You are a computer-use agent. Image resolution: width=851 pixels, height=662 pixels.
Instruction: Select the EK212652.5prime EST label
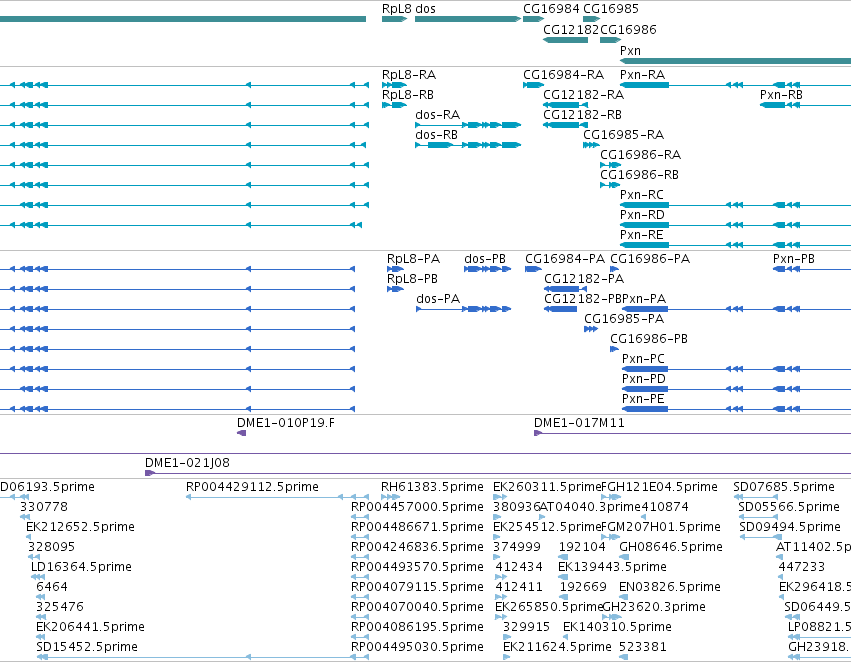pos(80,527)
